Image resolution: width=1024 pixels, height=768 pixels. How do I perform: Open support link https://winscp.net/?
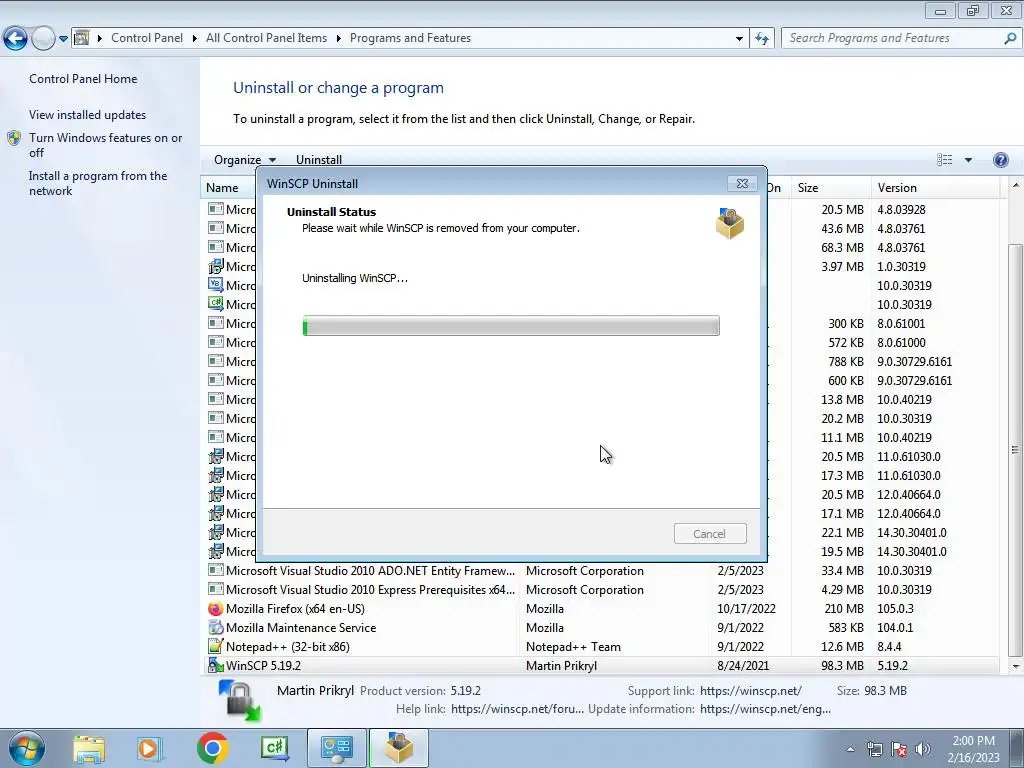tap(750, 691)
